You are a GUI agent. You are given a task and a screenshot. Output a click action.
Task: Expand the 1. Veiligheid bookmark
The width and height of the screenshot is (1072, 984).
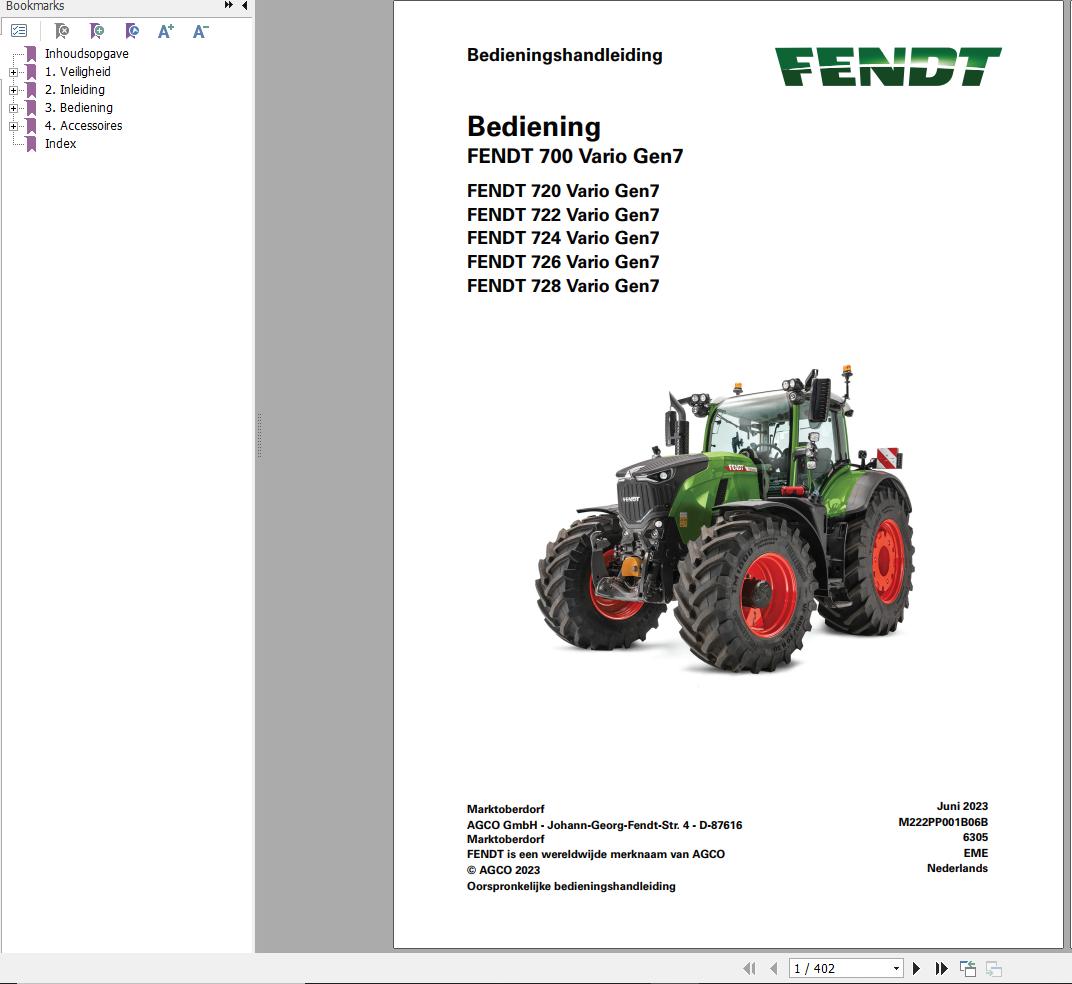pos(13,72)
